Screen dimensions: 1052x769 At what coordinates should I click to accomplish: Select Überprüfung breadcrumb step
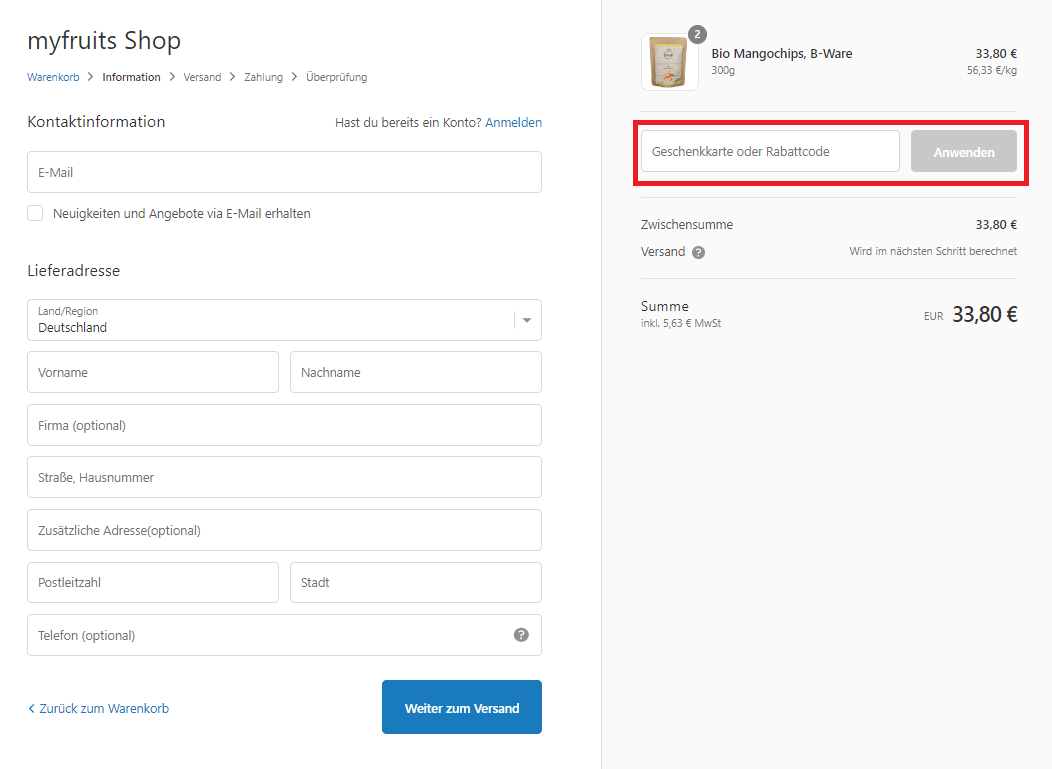(x=337, y=77)
